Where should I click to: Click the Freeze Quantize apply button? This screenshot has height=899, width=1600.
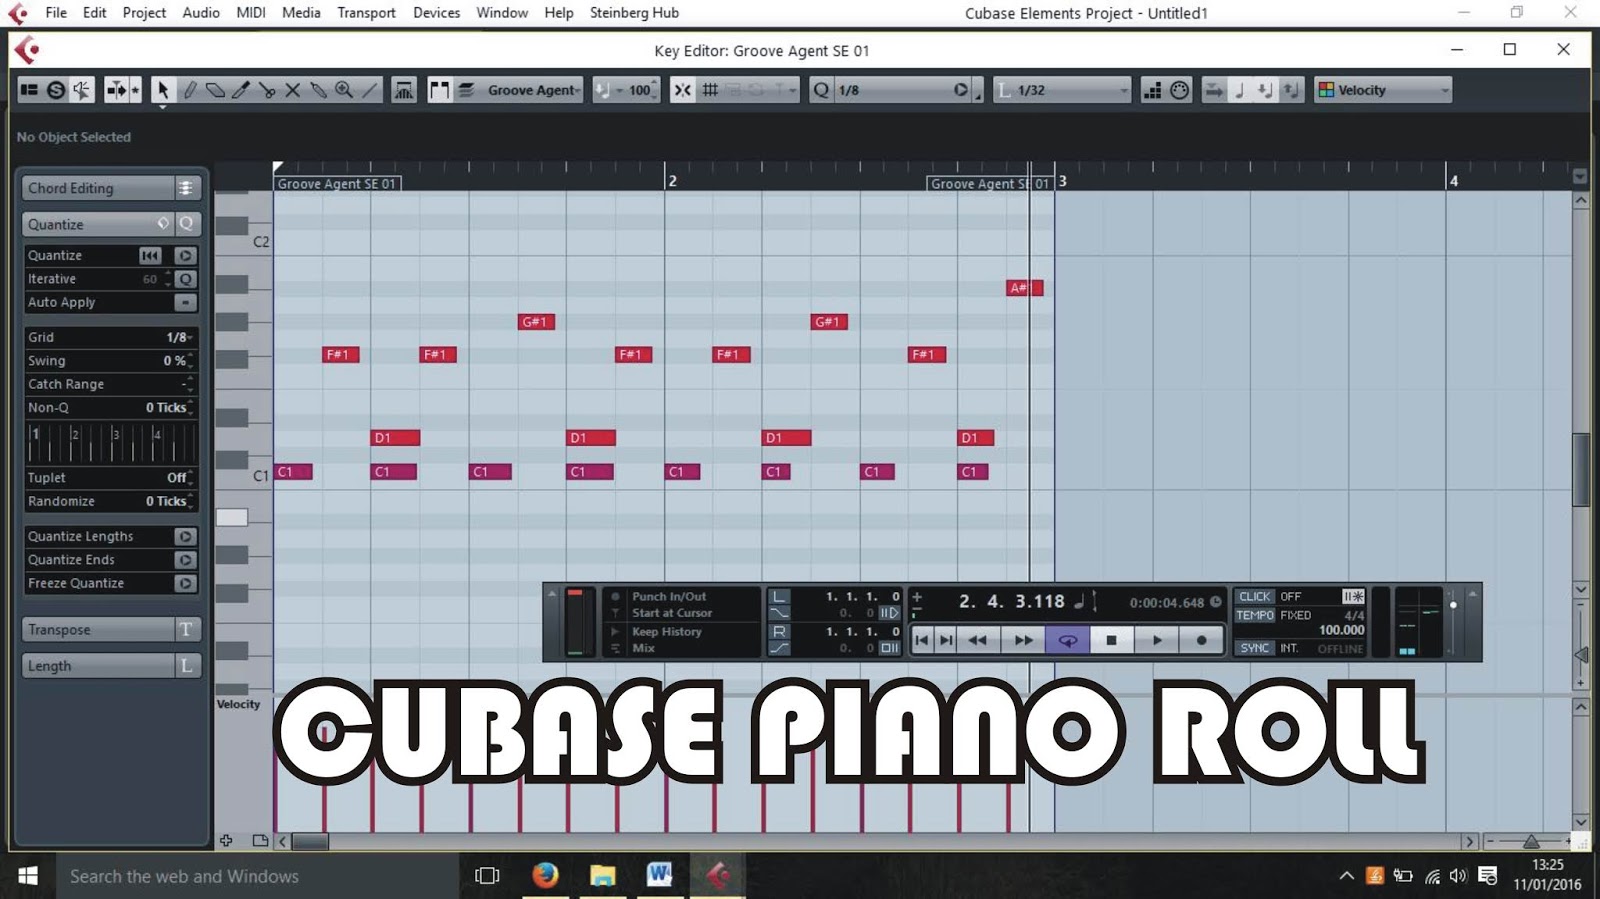pyautogui.click(x=185, y=583)
